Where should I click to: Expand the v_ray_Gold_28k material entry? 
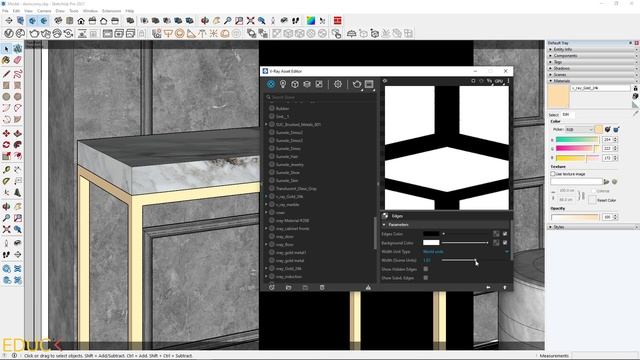point(266,196)
